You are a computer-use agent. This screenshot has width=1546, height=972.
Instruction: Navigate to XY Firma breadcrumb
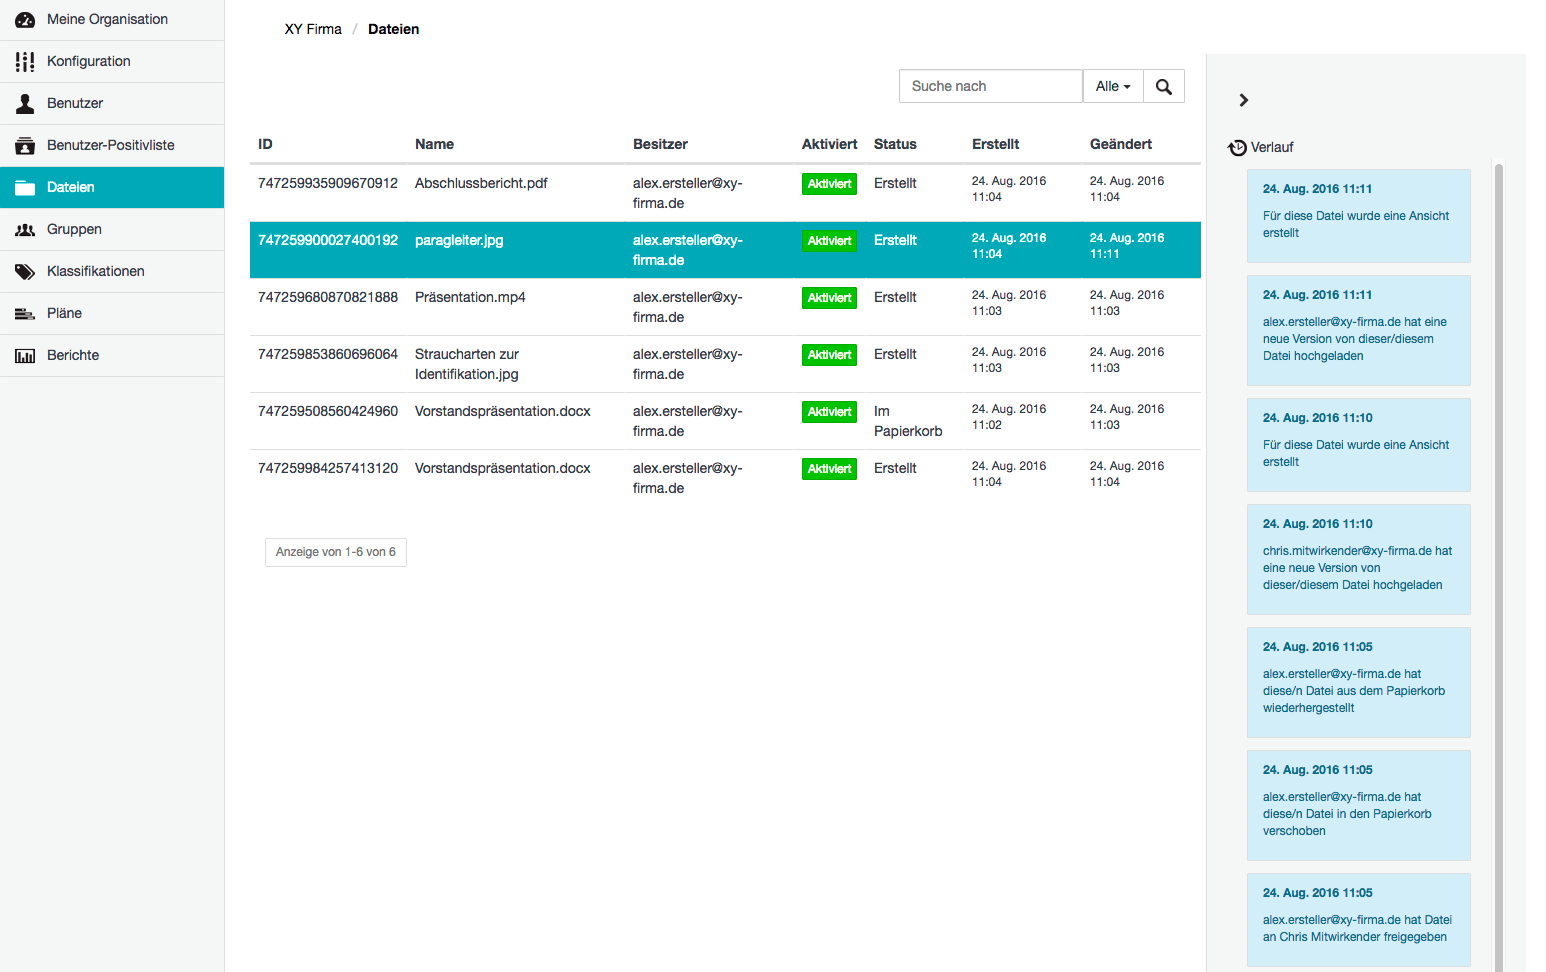coord(313,29)
